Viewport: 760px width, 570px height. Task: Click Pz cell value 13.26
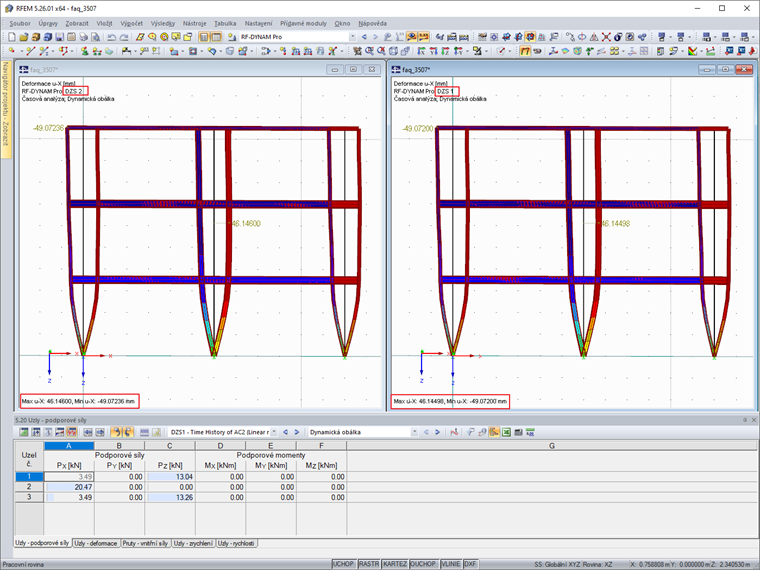click(x=170, y=497)
